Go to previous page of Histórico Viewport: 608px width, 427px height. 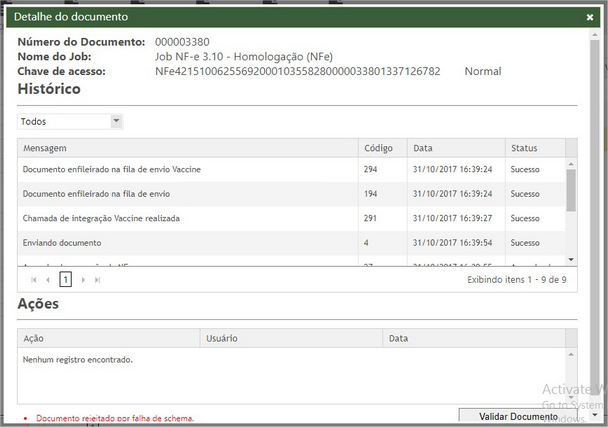click(48, 280)
